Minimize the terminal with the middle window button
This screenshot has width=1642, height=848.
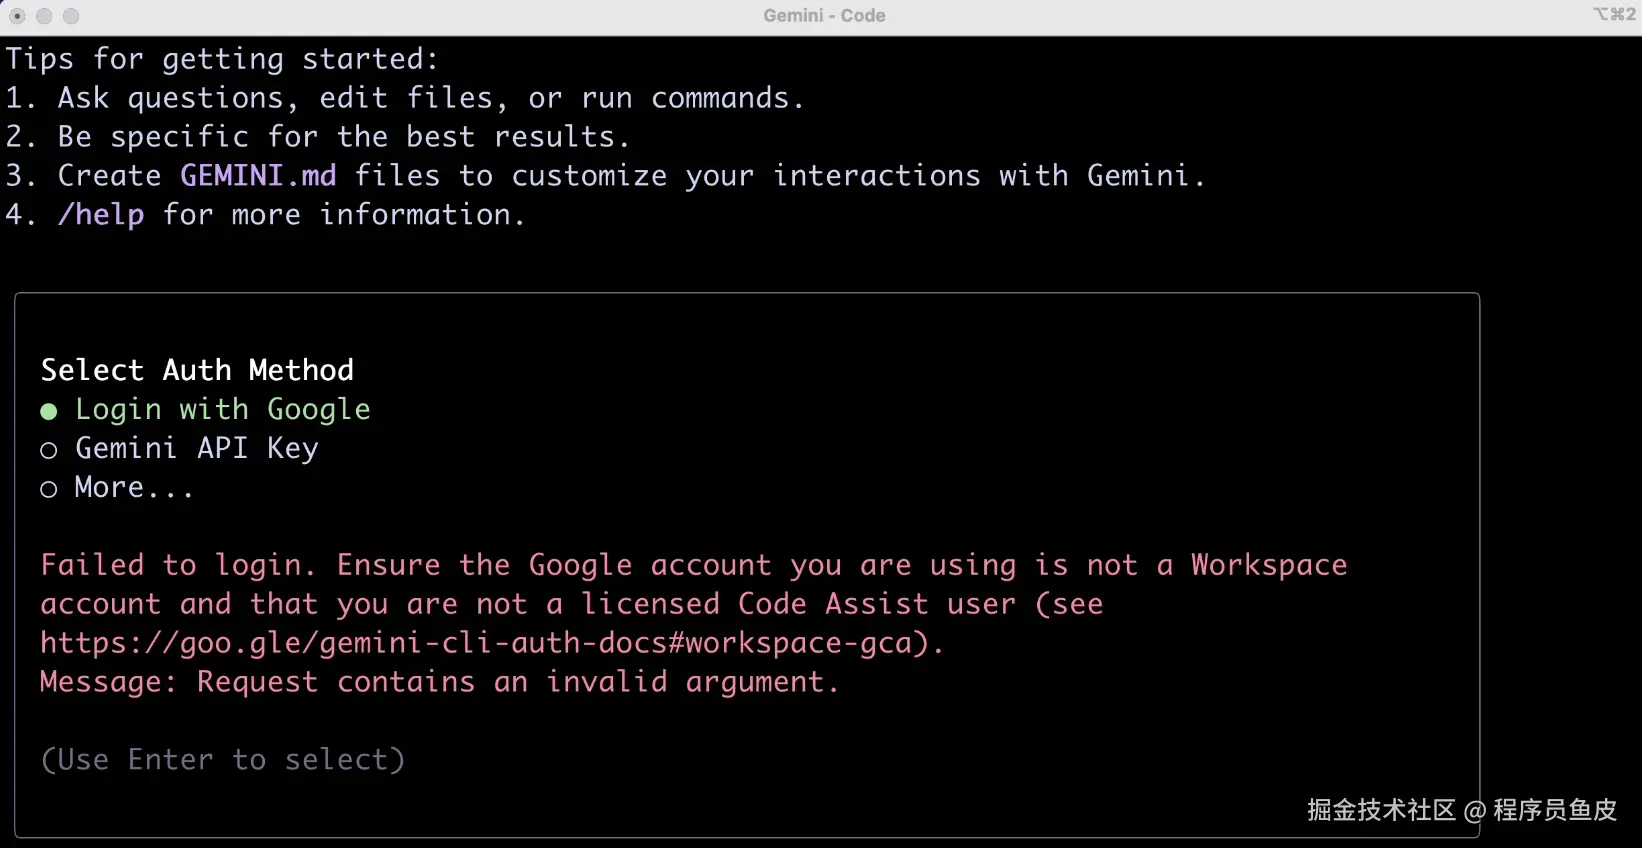(x=44, y=16)
